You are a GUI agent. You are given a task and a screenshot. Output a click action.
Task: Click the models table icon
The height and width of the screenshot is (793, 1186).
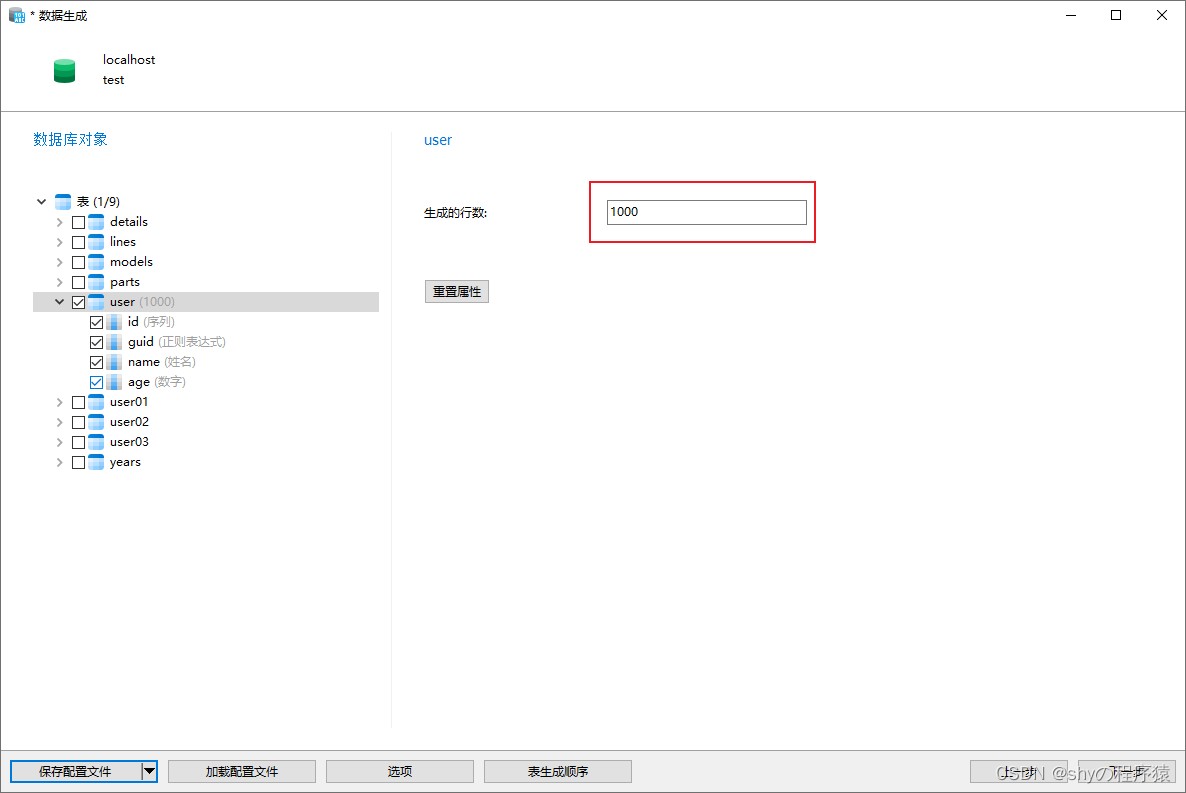(x=96, y=262)
